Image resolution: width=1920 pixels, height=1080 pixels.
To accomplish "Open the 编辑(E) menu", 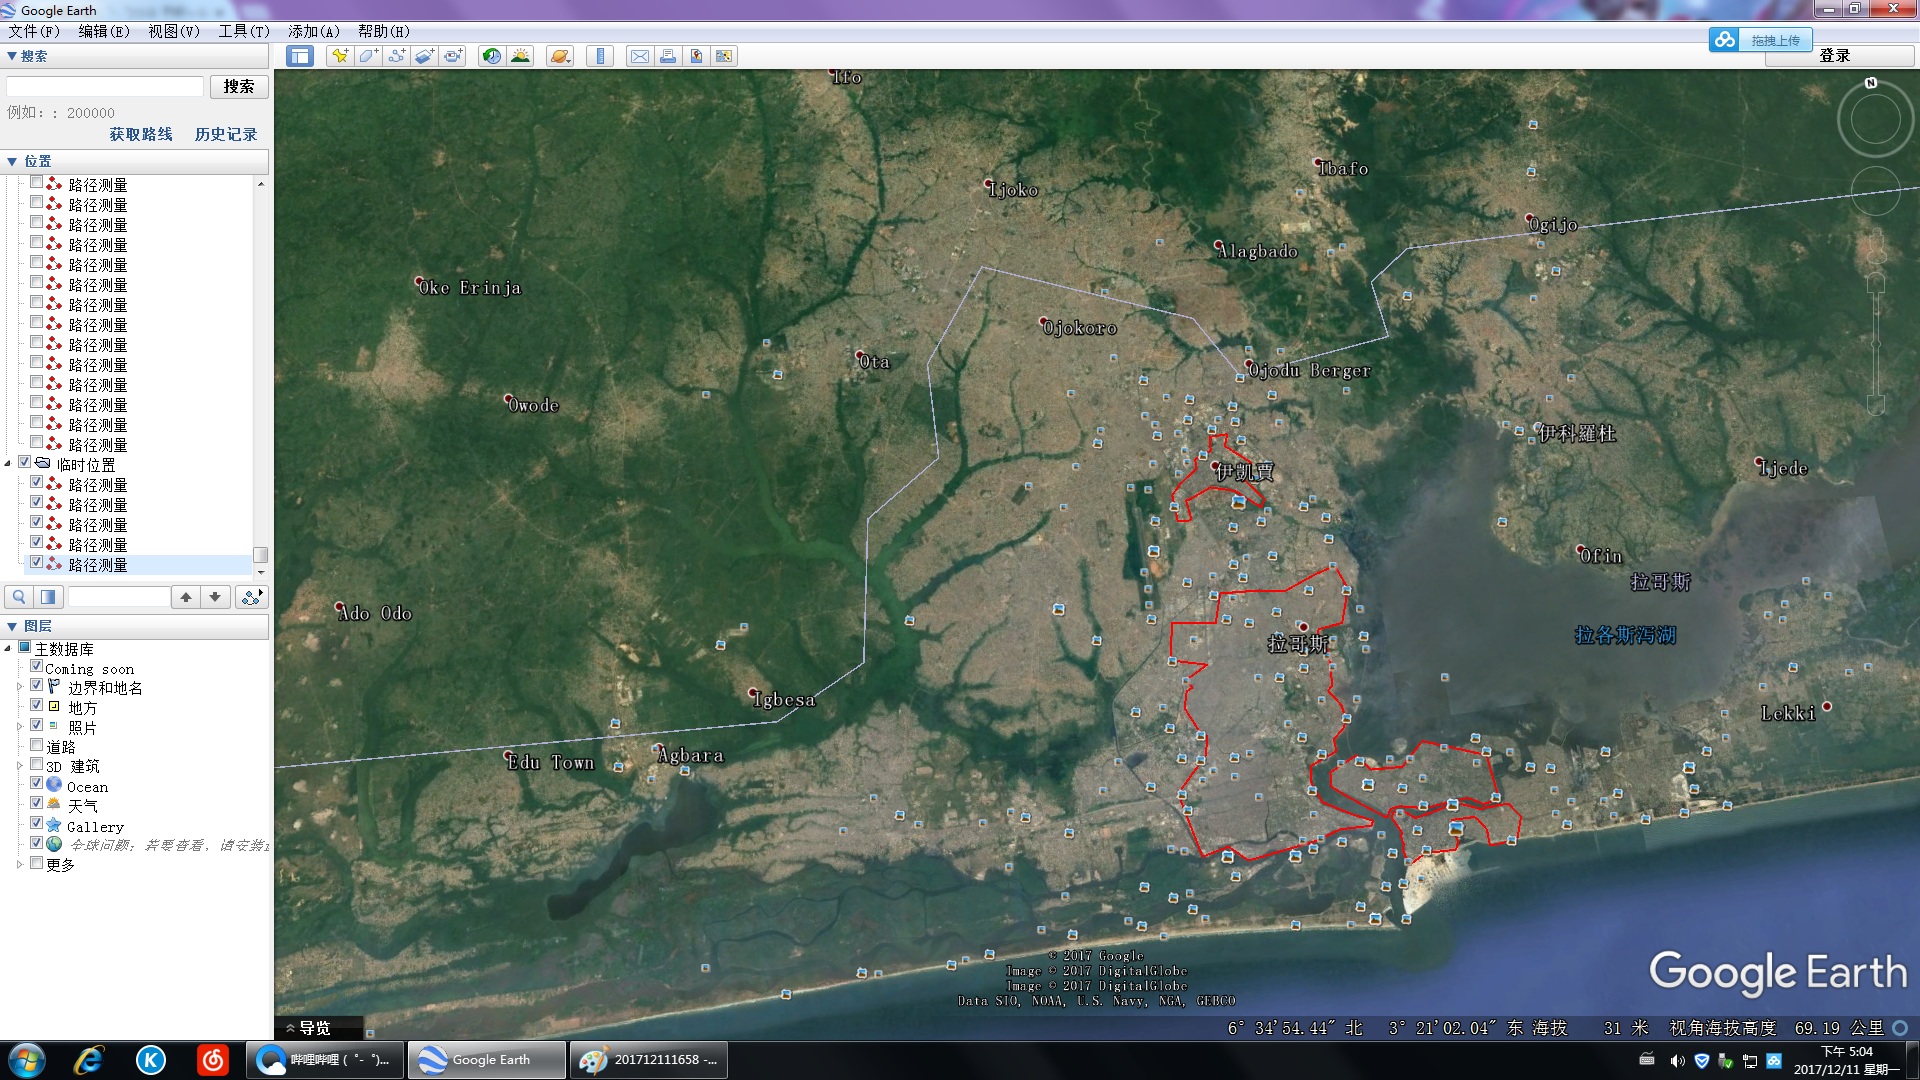I will pyautogui.click(x=104, y=31).
